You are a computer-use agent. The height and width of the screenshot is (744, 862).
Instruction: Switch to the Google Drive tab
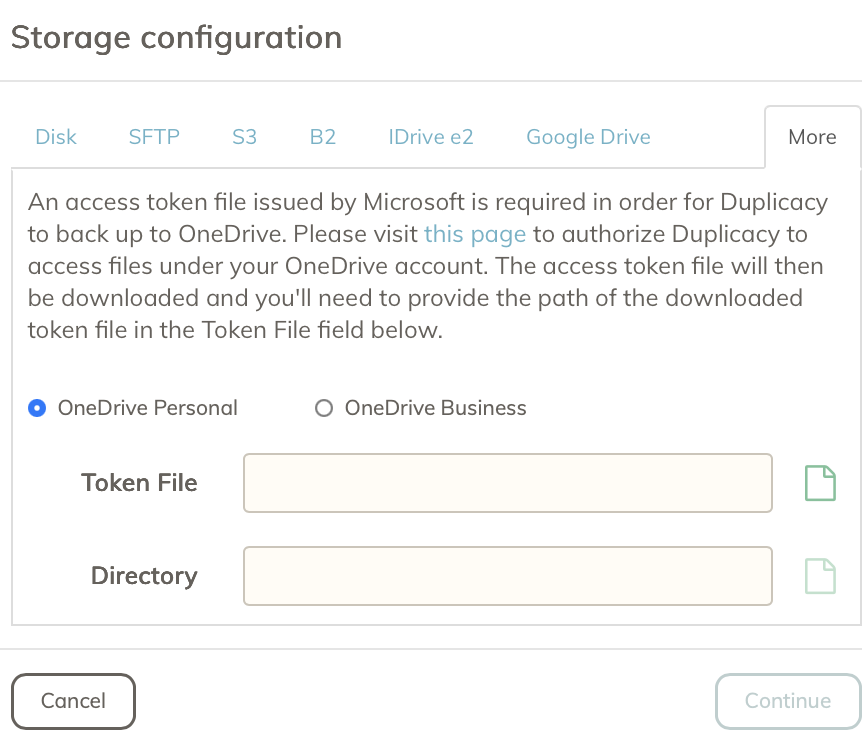click(x=588, y=137)
